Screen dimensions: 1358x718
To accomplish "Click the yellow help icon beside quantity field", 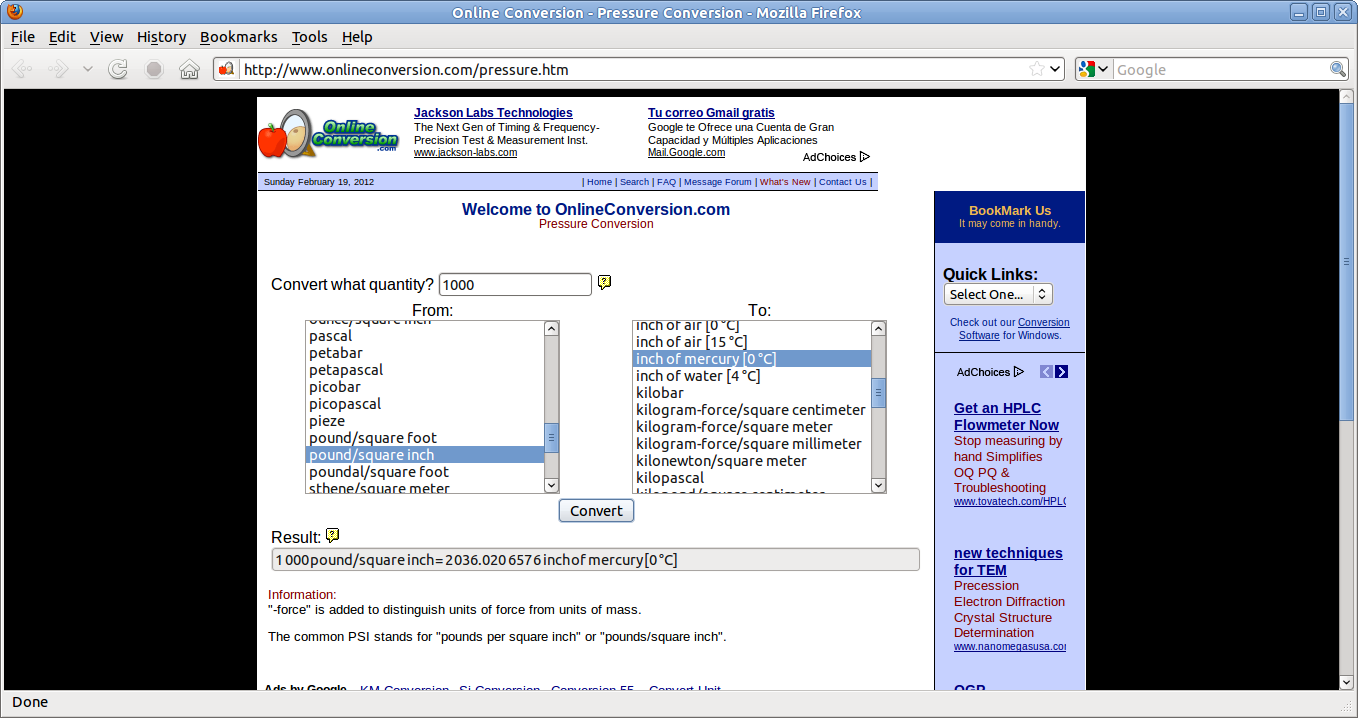I will pyautogui.click(x=605, y=283).
